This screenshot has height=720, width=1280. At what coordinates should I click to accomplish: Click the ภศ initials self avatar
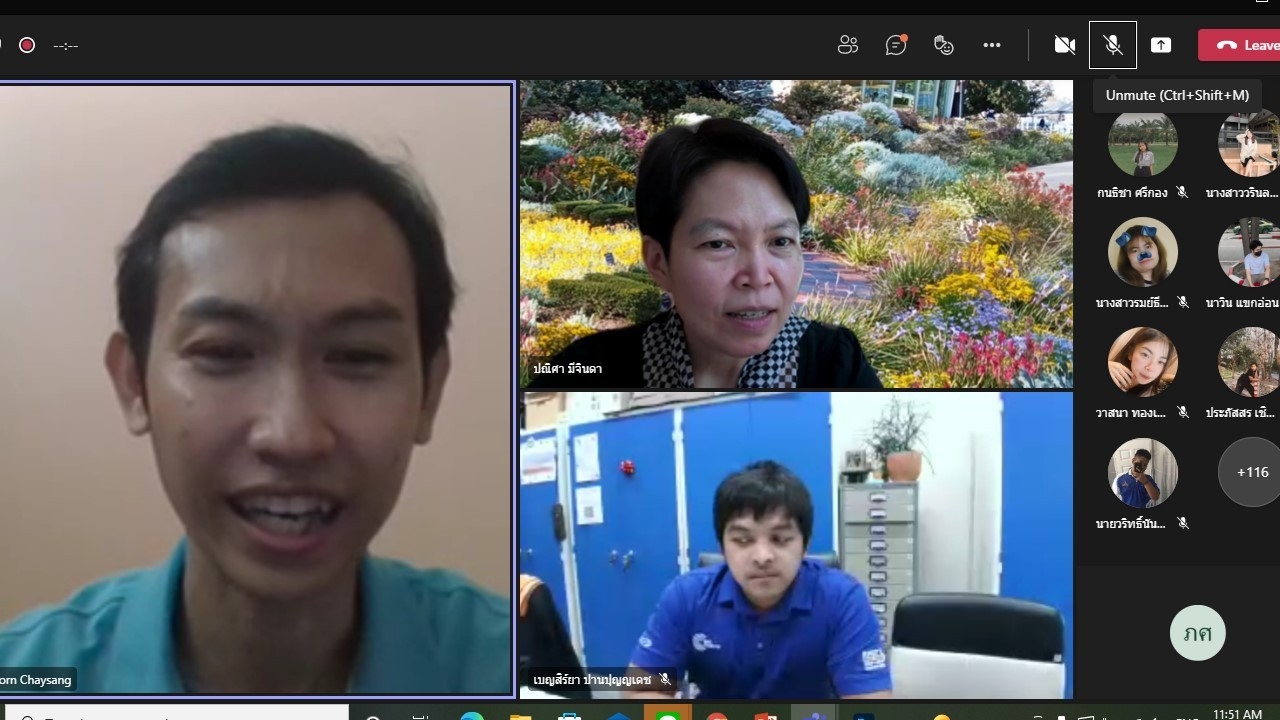tap(1197, 633)
